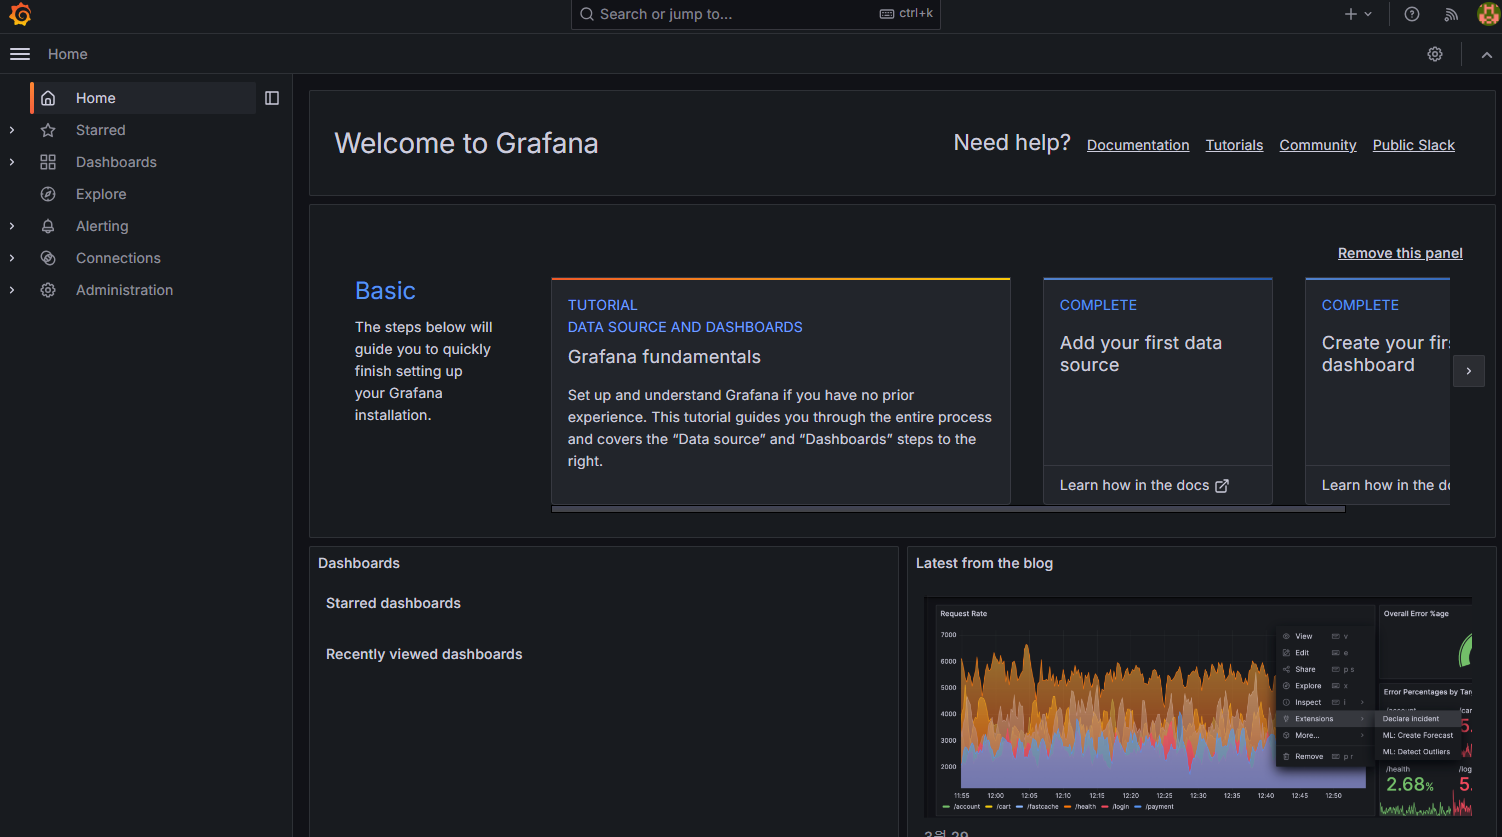Click external link icon next to docs
The image size is (1502, 837).
[x=1222, y=486]
